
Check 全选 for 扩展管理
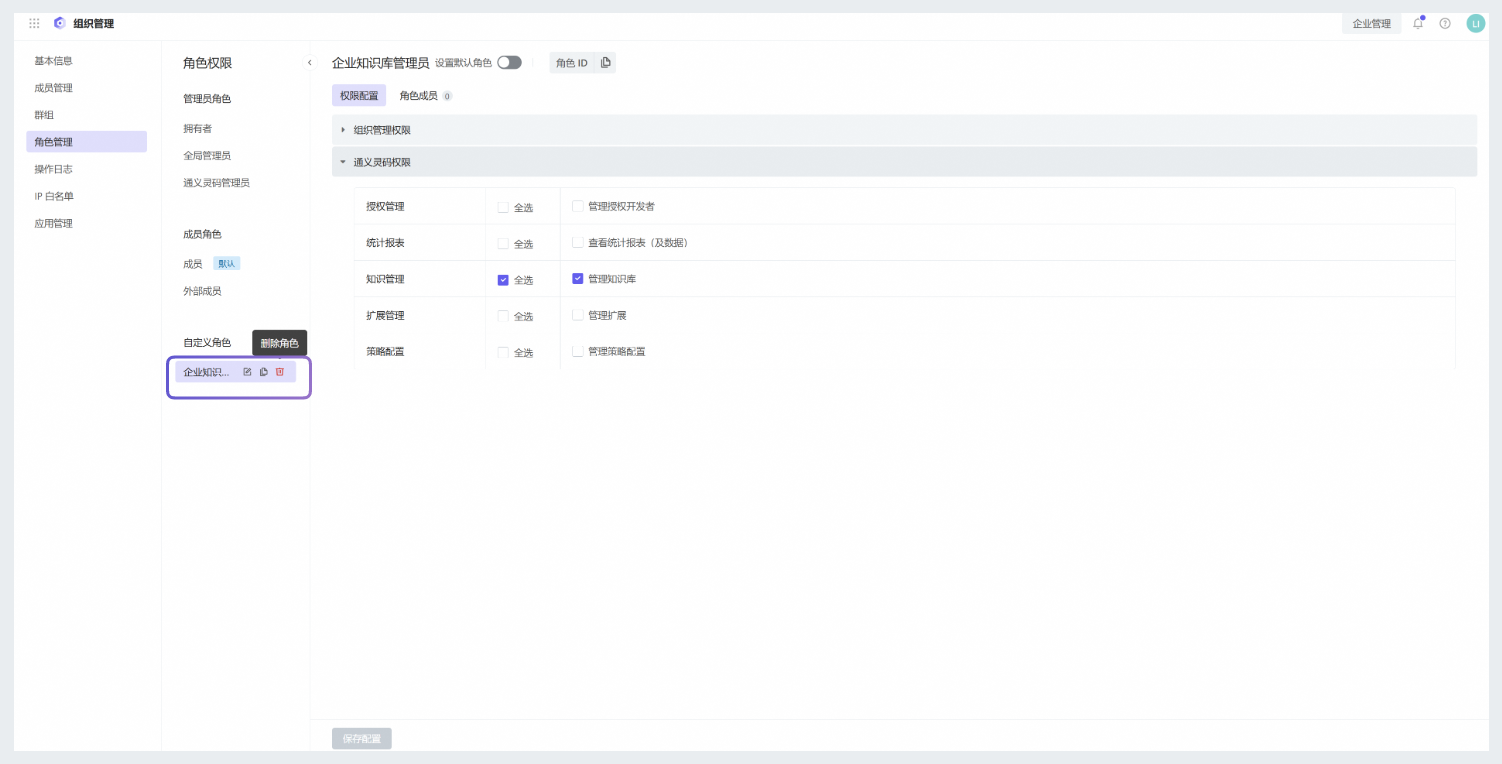(x=503, y=316)
